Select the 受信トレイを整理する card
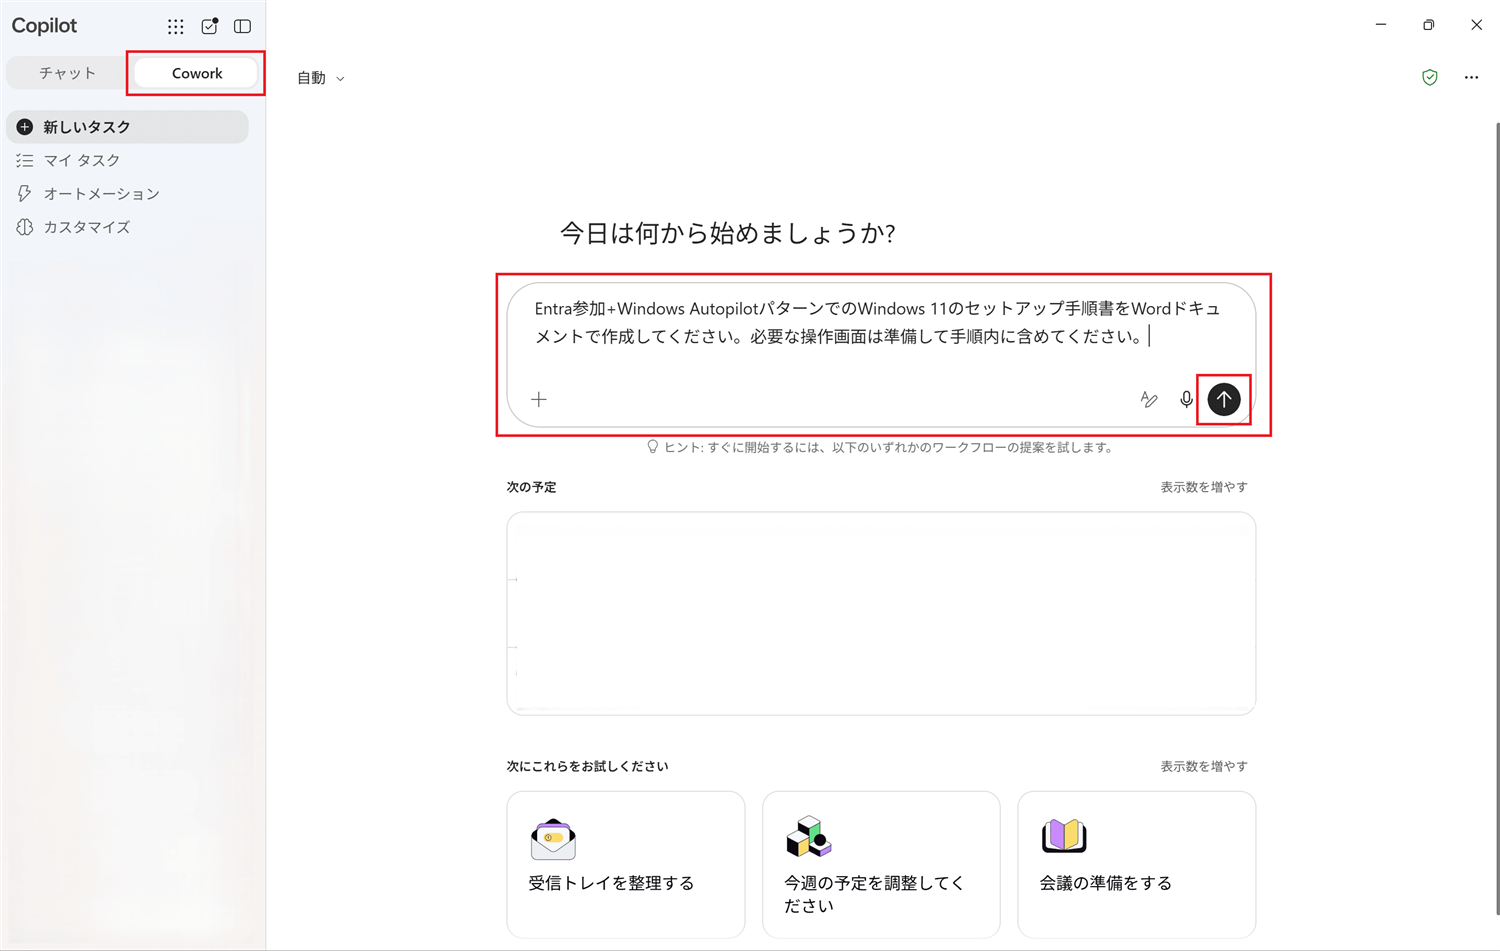 [626, 865]
